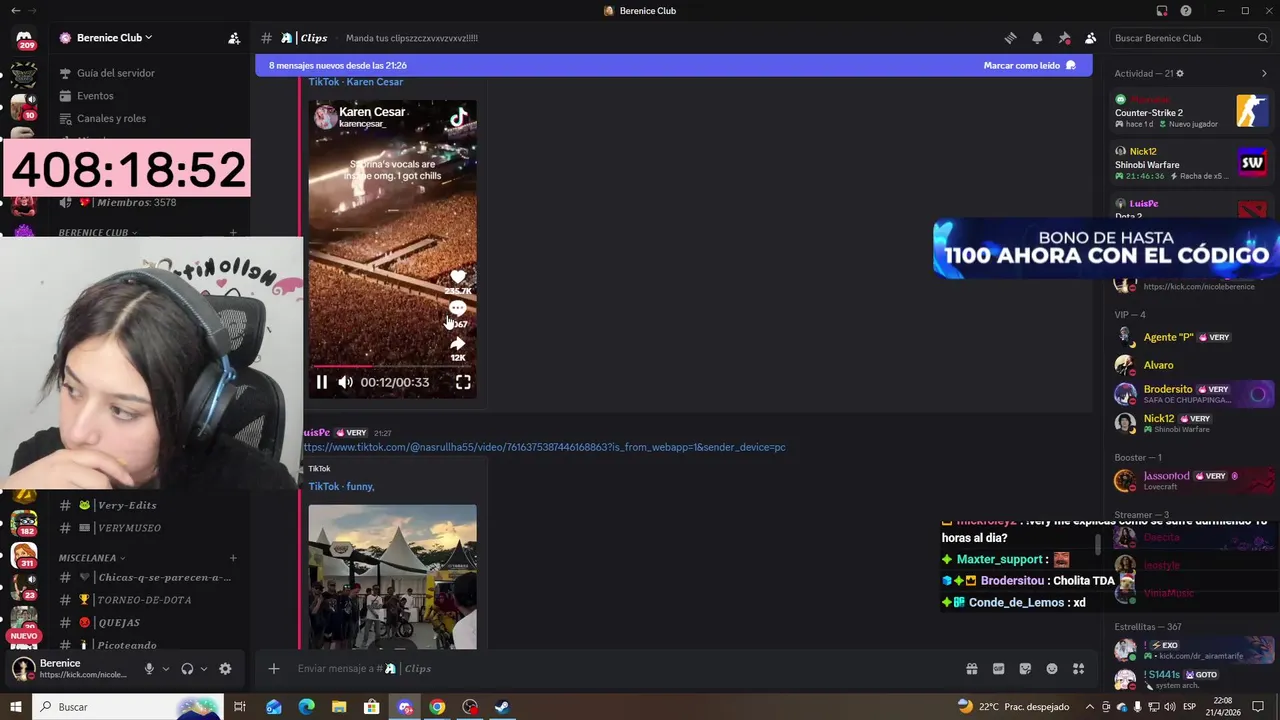
Task: Click the search magnifier icon
Action: [1263, 38]
